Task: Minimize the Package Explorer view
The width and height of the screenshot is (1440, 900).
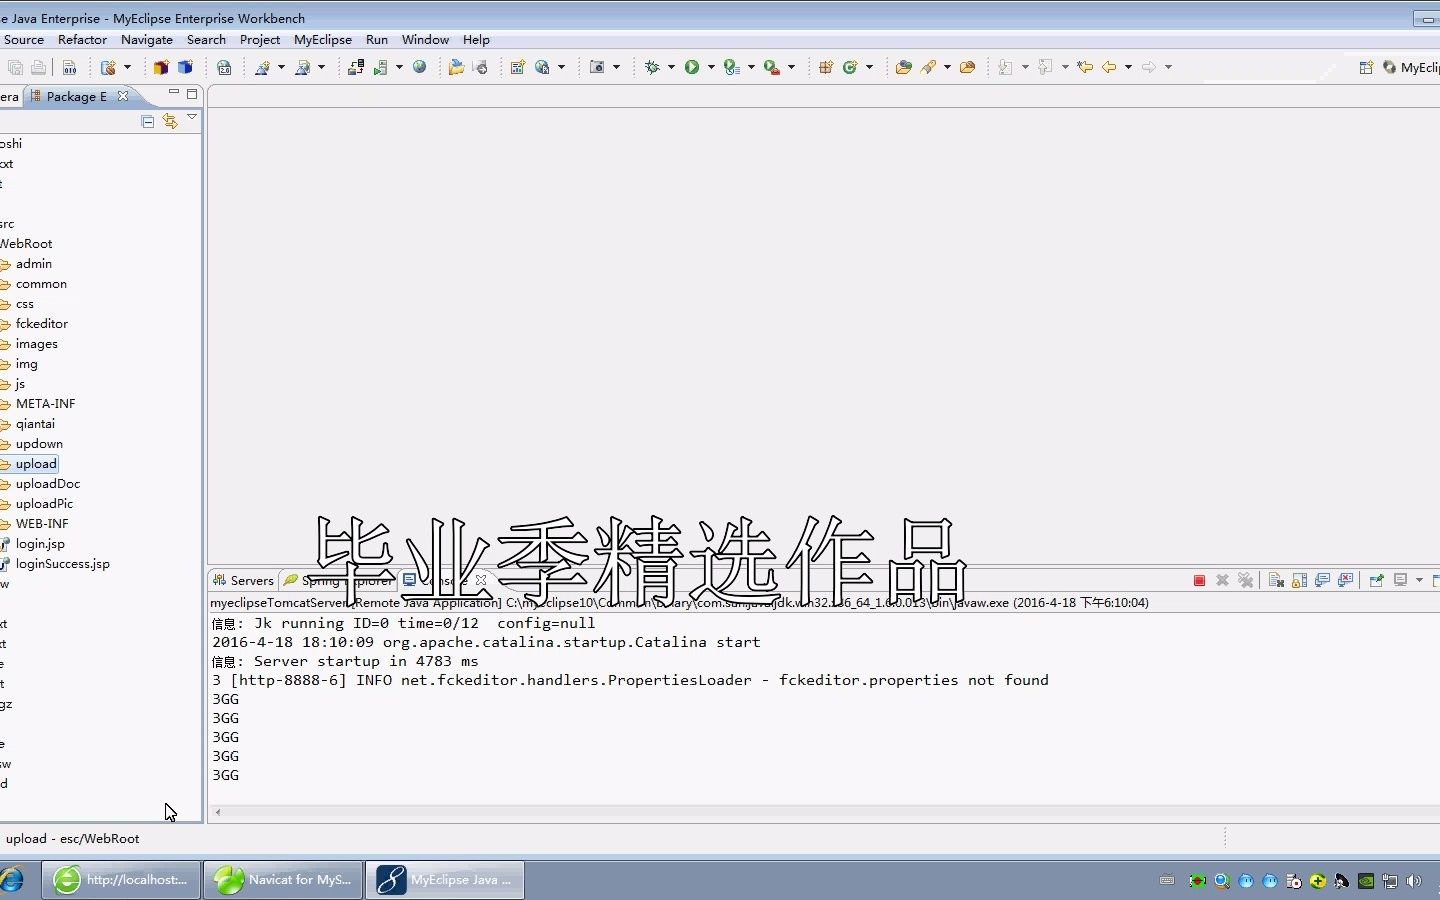Action: 174,93
